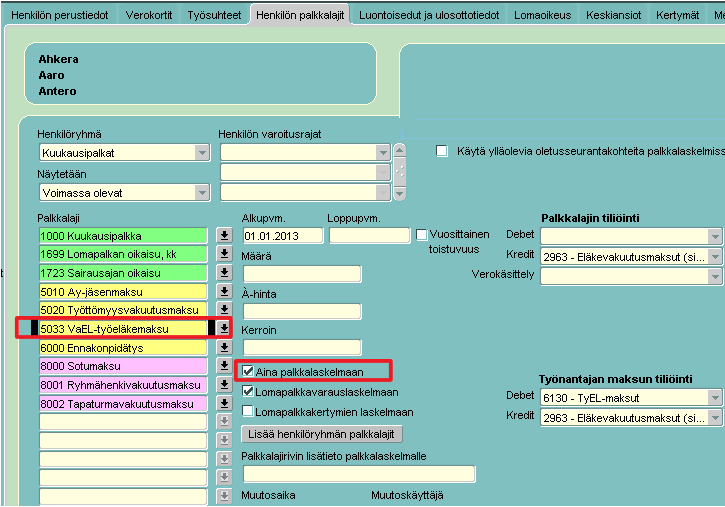Open the Palkkalajin tiliöinti Debet dropdown
725x507 pixels.
pyautogui.click(x=715, y=237)
